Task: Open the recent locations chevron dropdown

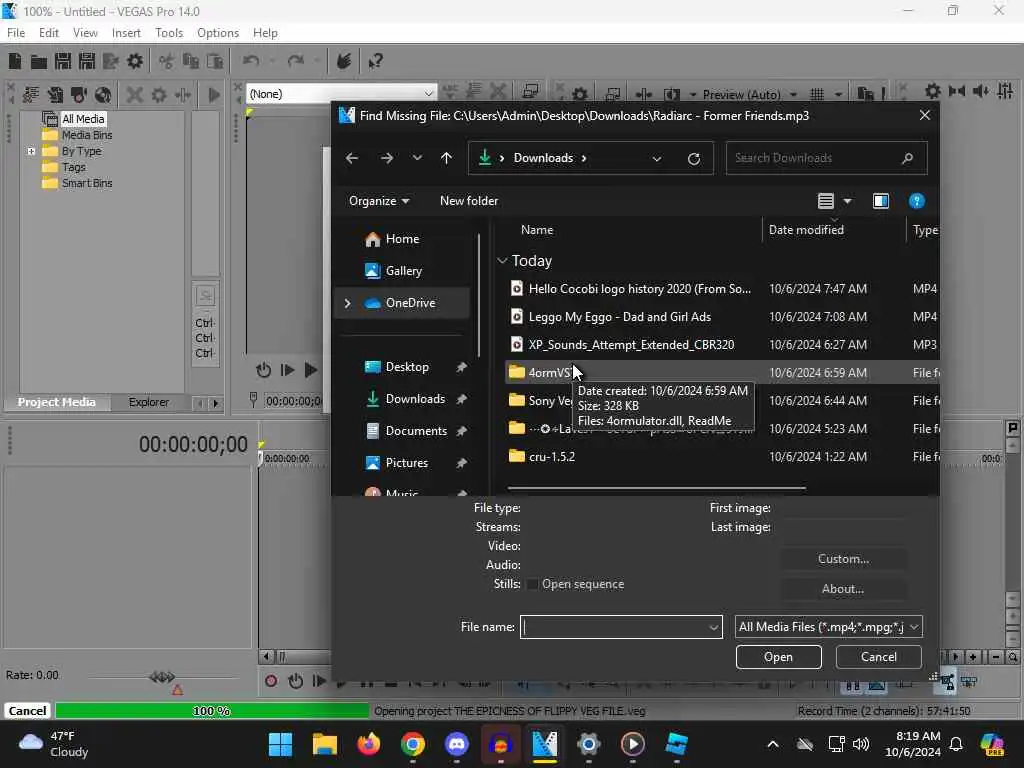Action: 417,158
